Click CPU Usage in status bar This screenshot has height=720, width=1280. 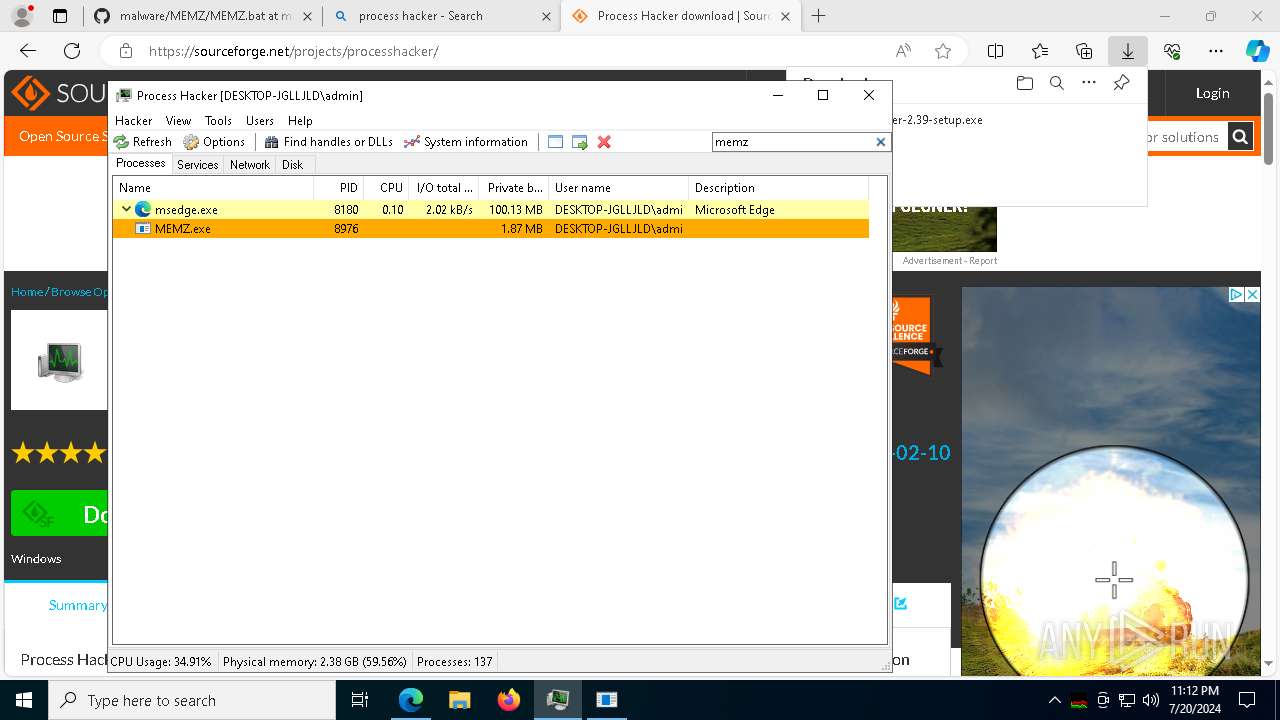tap(161, 661)
